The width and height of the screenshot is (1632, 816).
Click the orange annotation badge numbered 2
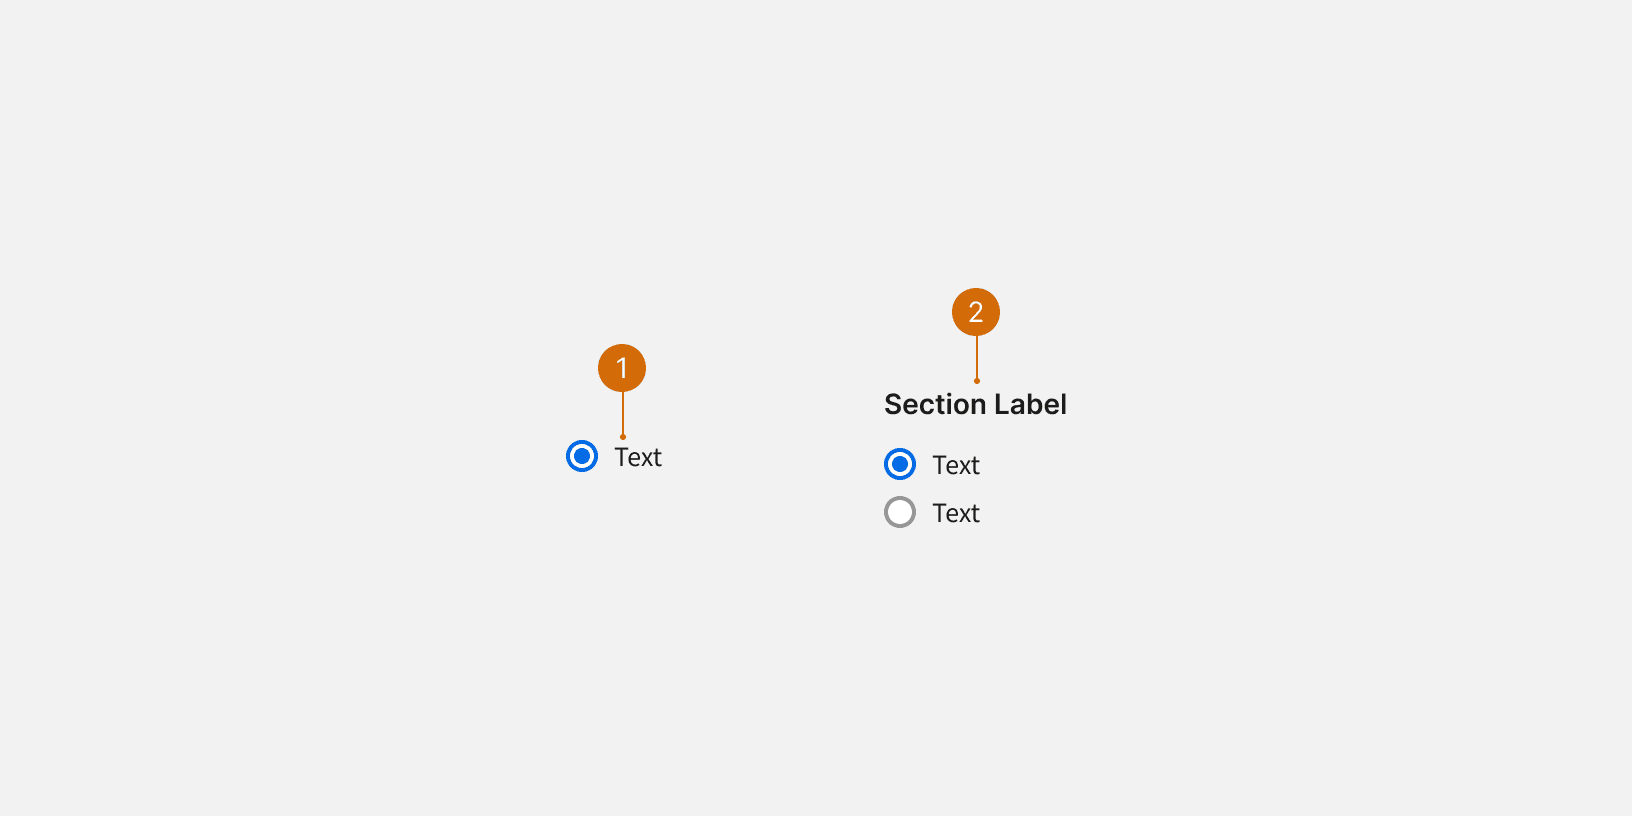(x=976, y=312)
